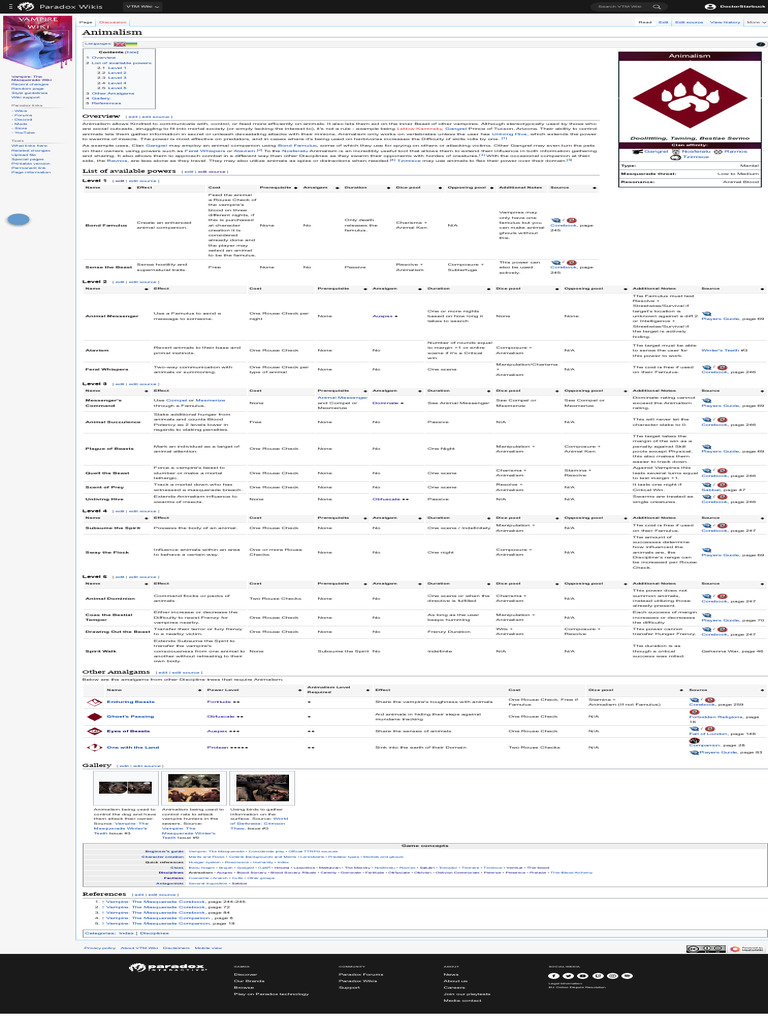Screen dimensions: 768x1024
Task: Select the UK flag language icon
Action: click(x=120, y=44)
